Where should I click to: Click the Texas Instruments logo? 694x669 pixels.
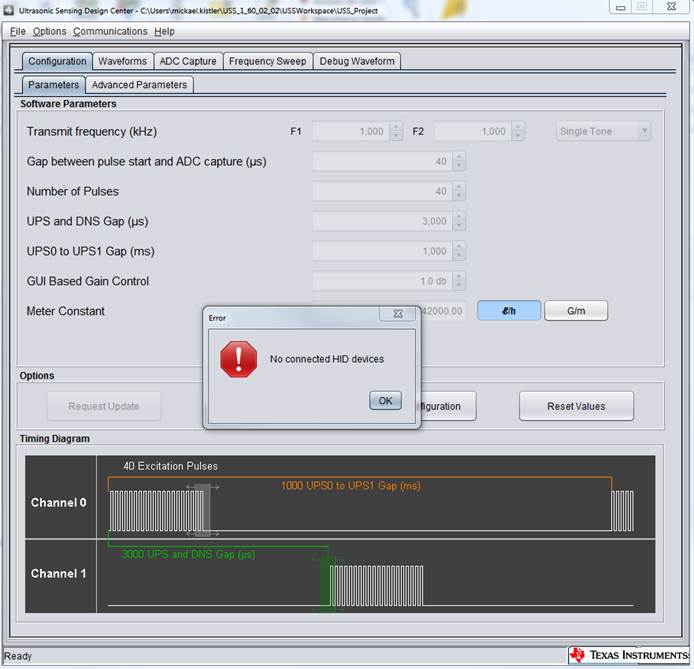[x=629, y=655]
